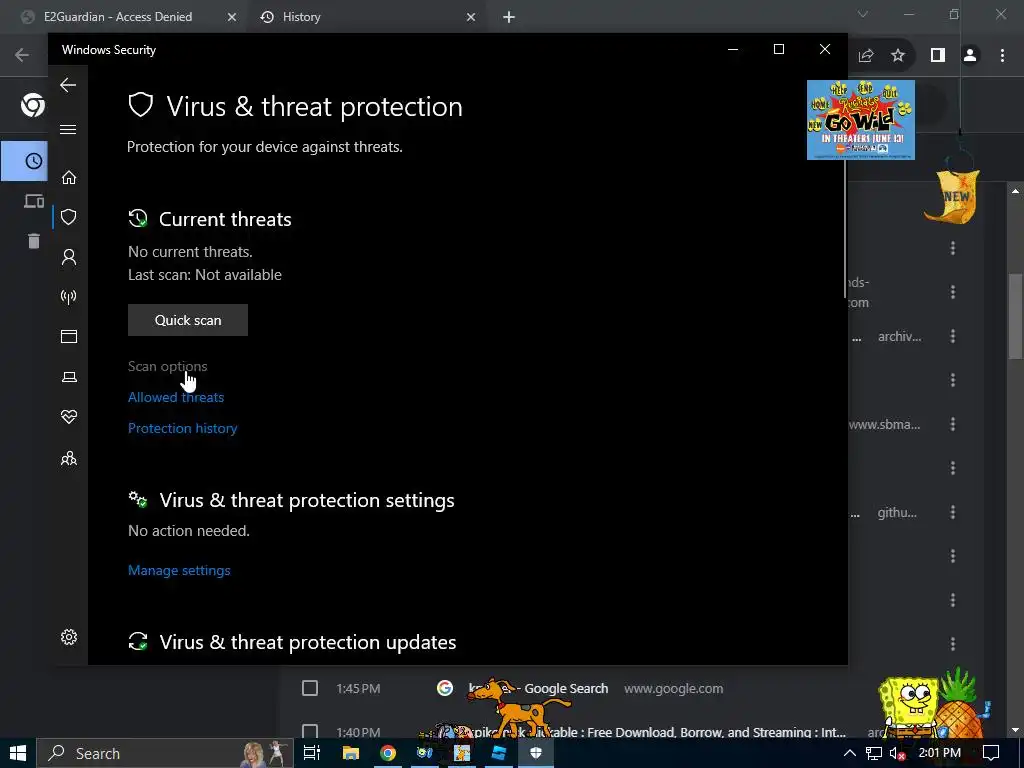1024x768 pixels.
Task: Open more actions for the githu... entry
Action: (953, 512)
